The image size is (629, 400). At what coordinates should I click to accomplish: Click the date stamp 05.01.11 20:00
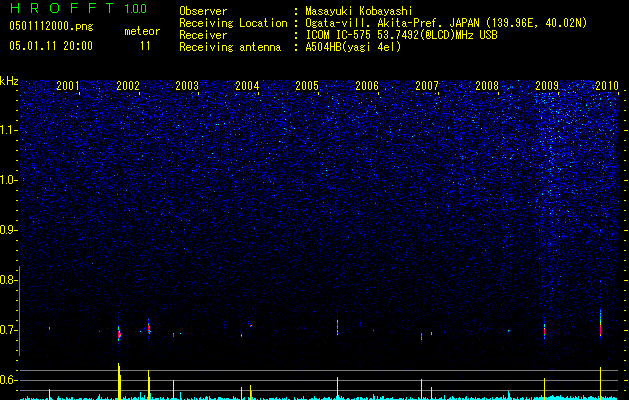(51, 46)
